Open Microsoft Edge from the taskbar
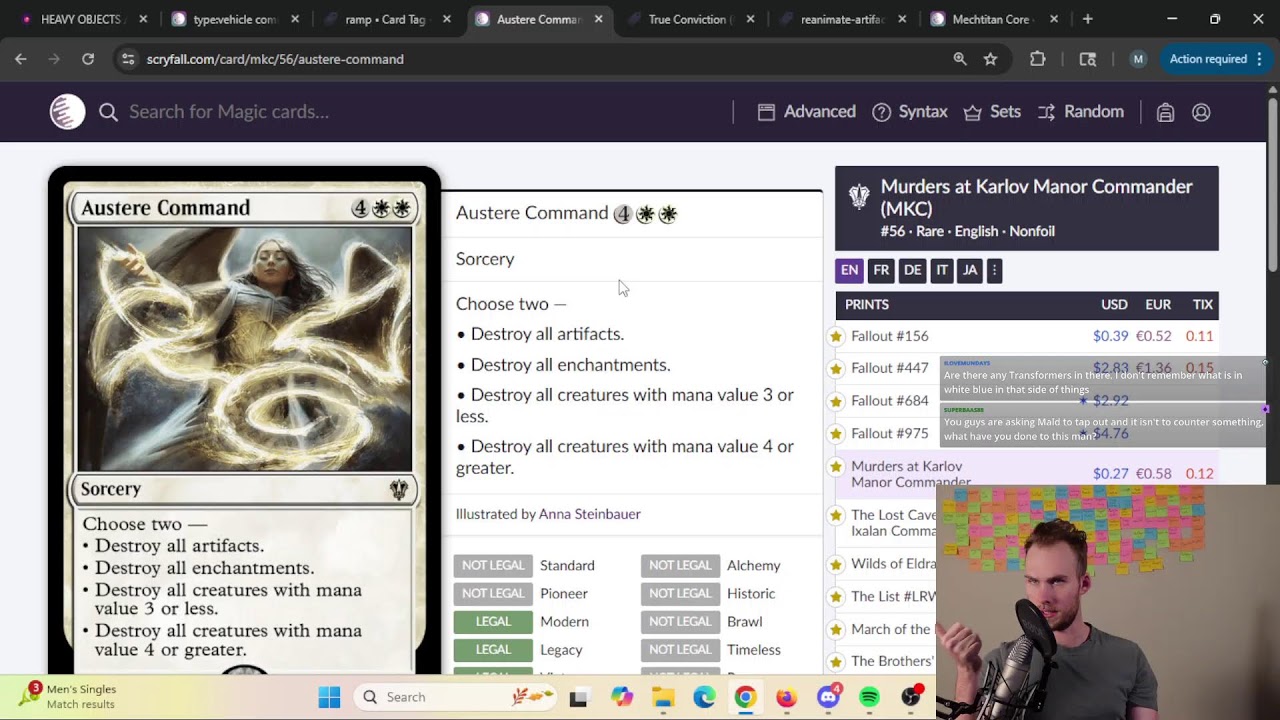1280x720 pixels. [704, 697]
